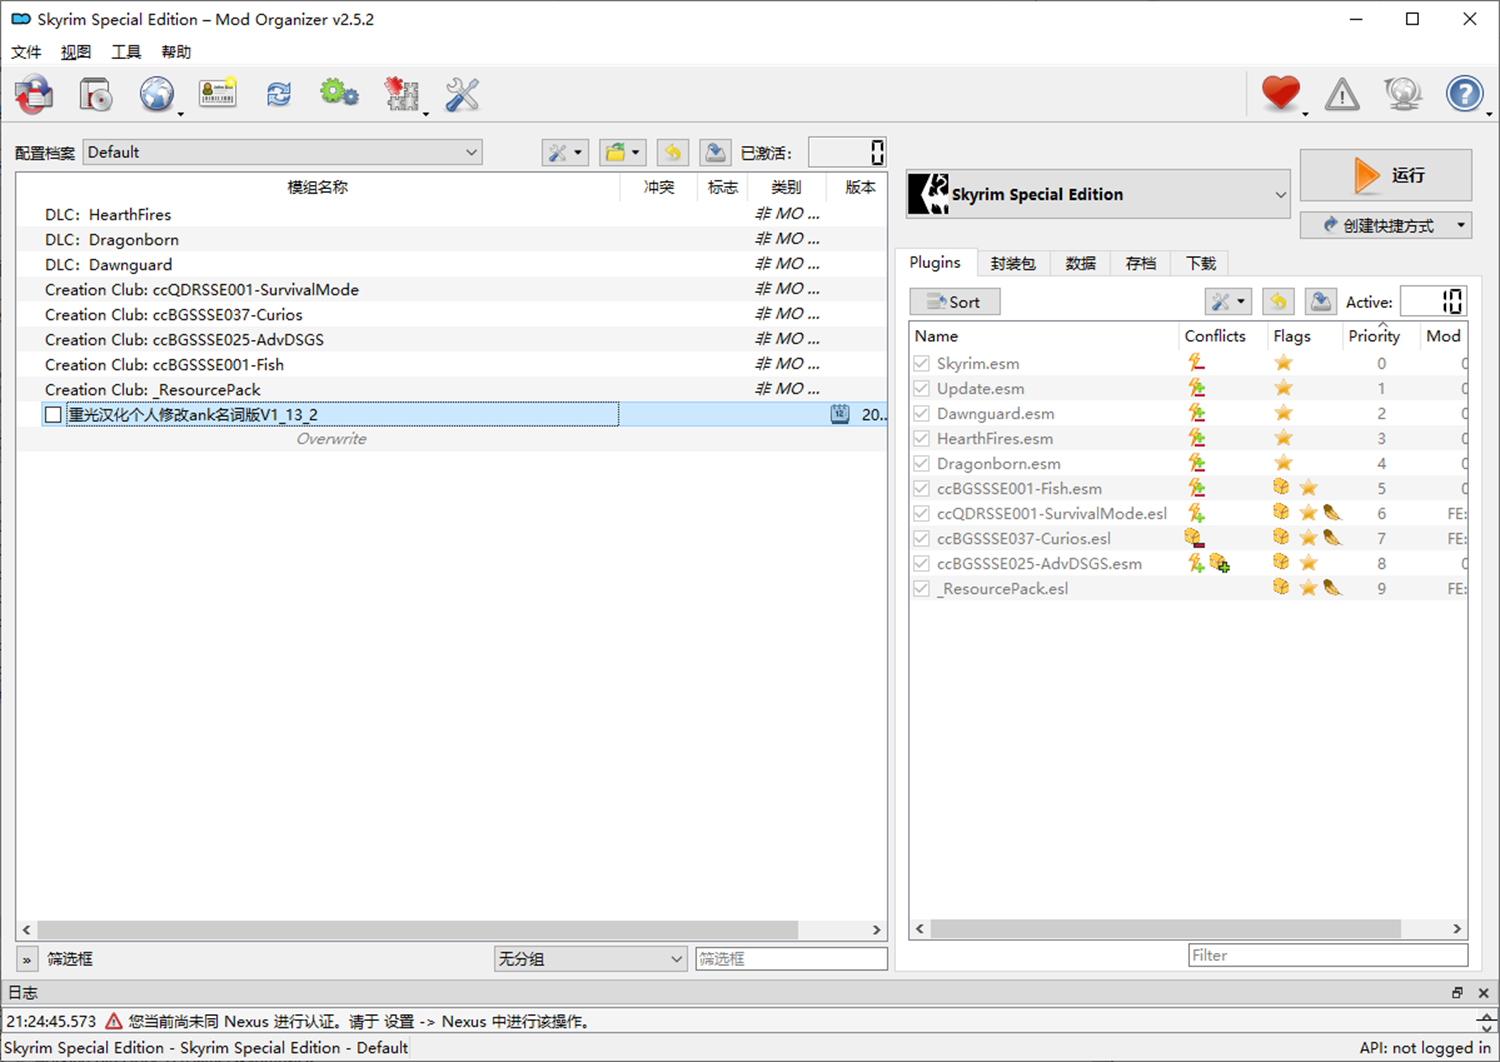
Task: Open the 无分组 grouping dropdown
Action: (x=590, y=959)
